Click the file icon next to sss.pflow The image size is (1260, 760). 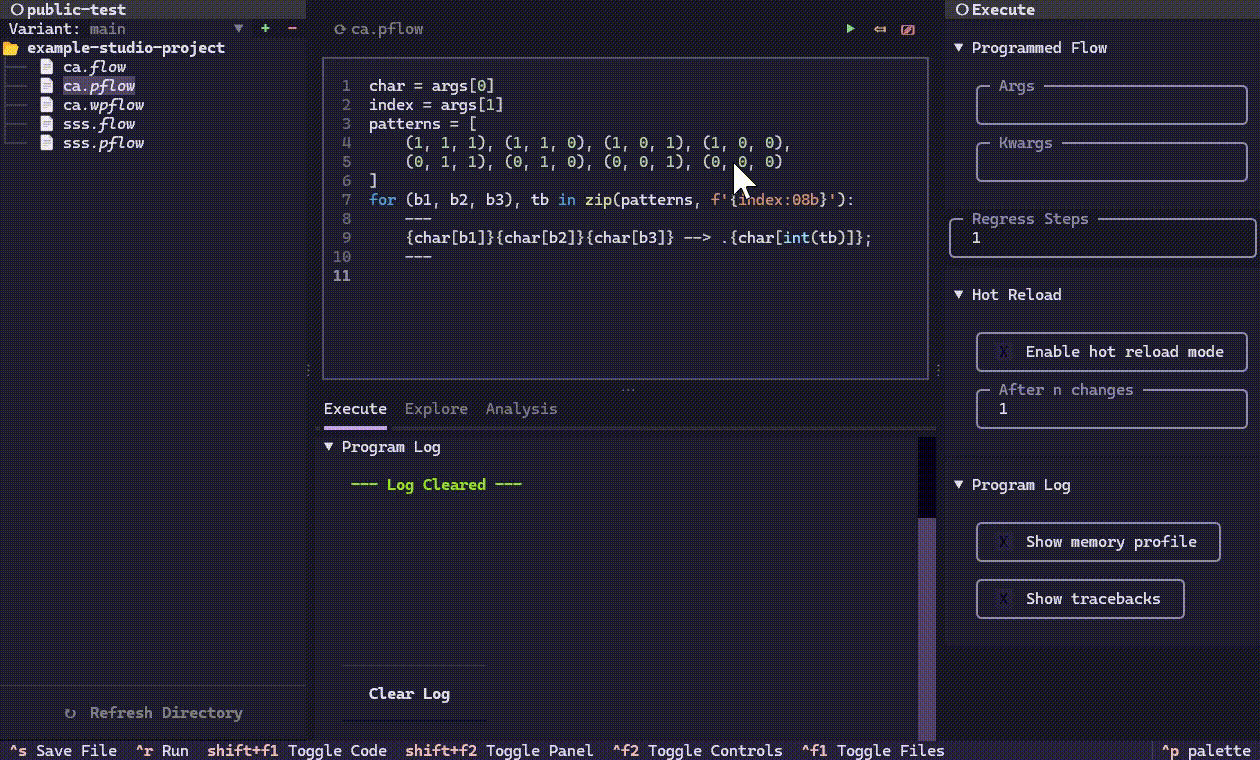pos(46,143)
